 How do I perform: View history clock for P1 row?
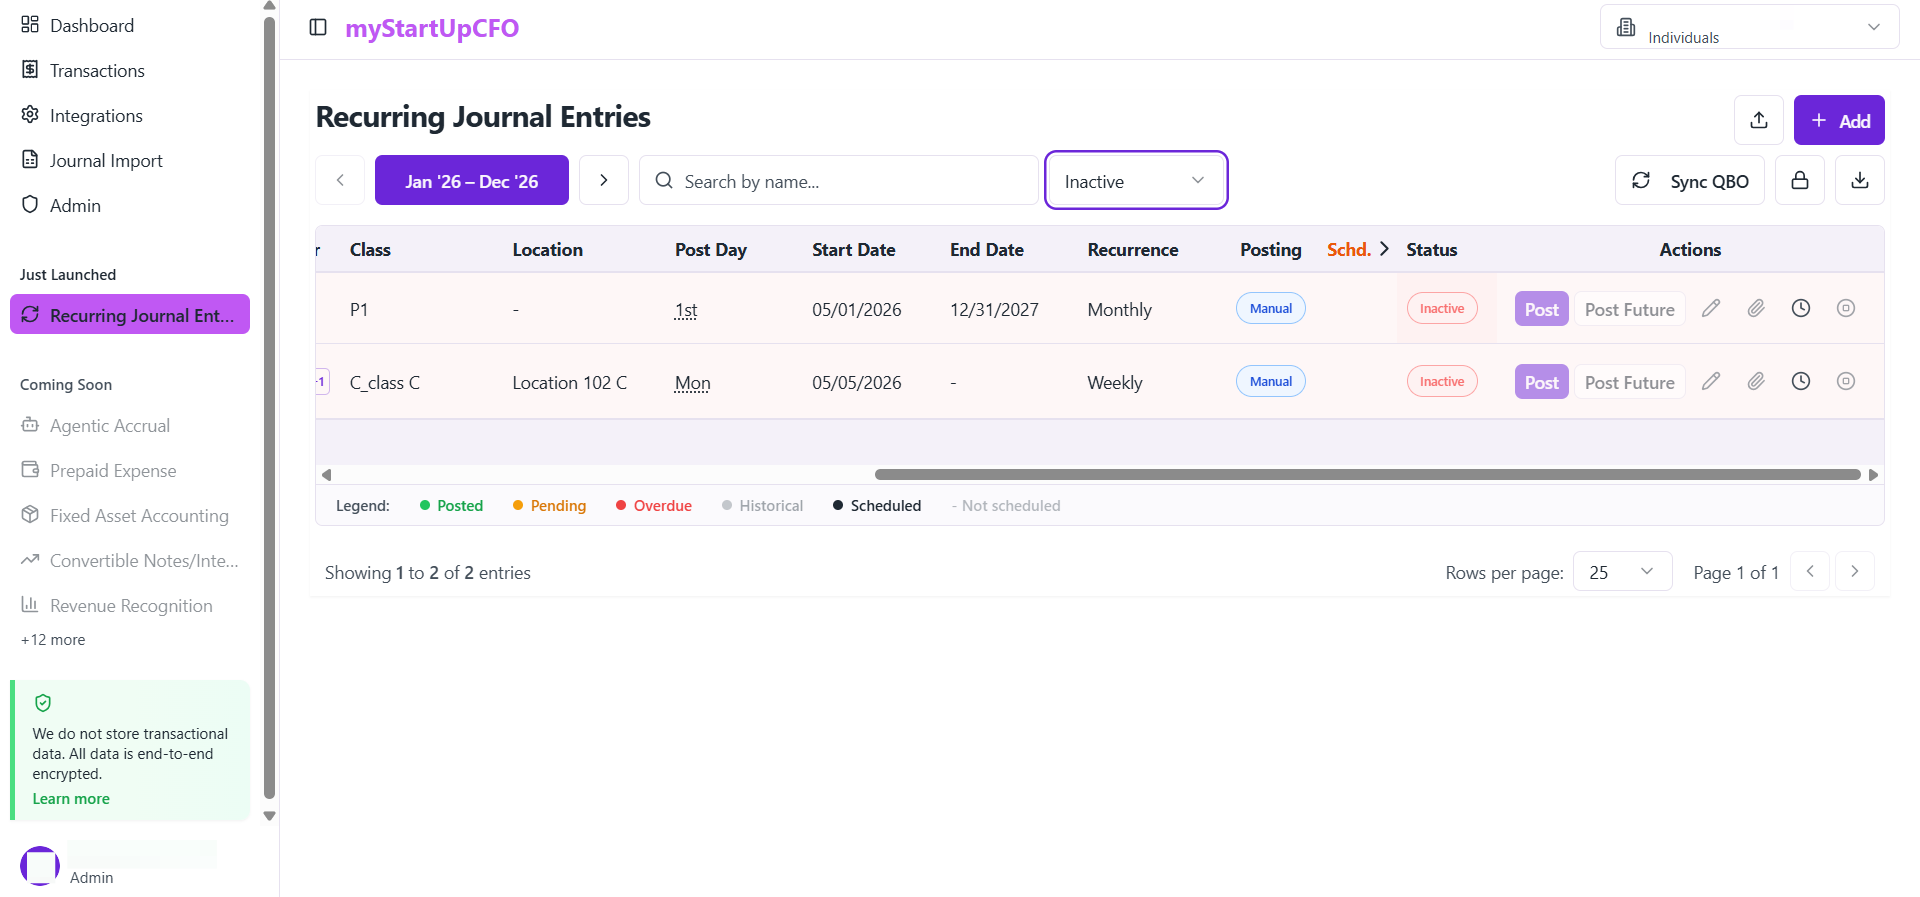click(x=1801, y=308)
